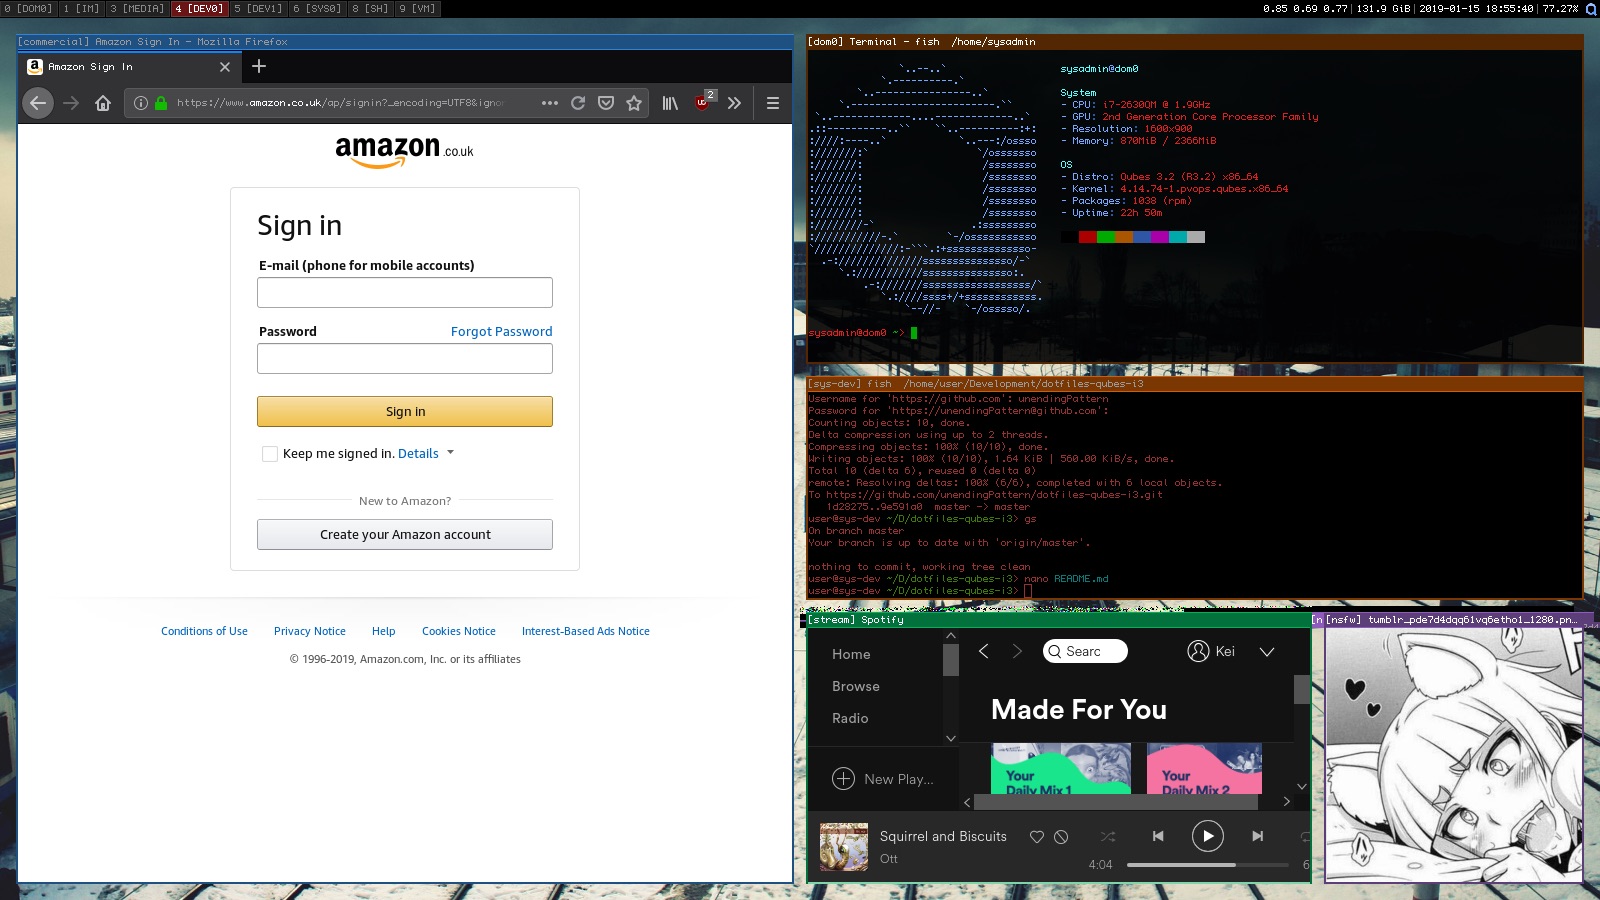This screenshot has height=900, width=1600.
Task: Save track with heart icon
Action: point(1037,837)
